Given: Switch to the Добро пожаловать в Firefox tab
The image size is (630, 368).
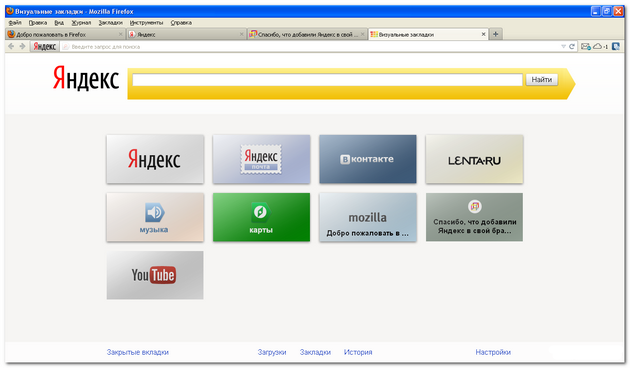Looking at the screenshot, I should click(64, 35).
